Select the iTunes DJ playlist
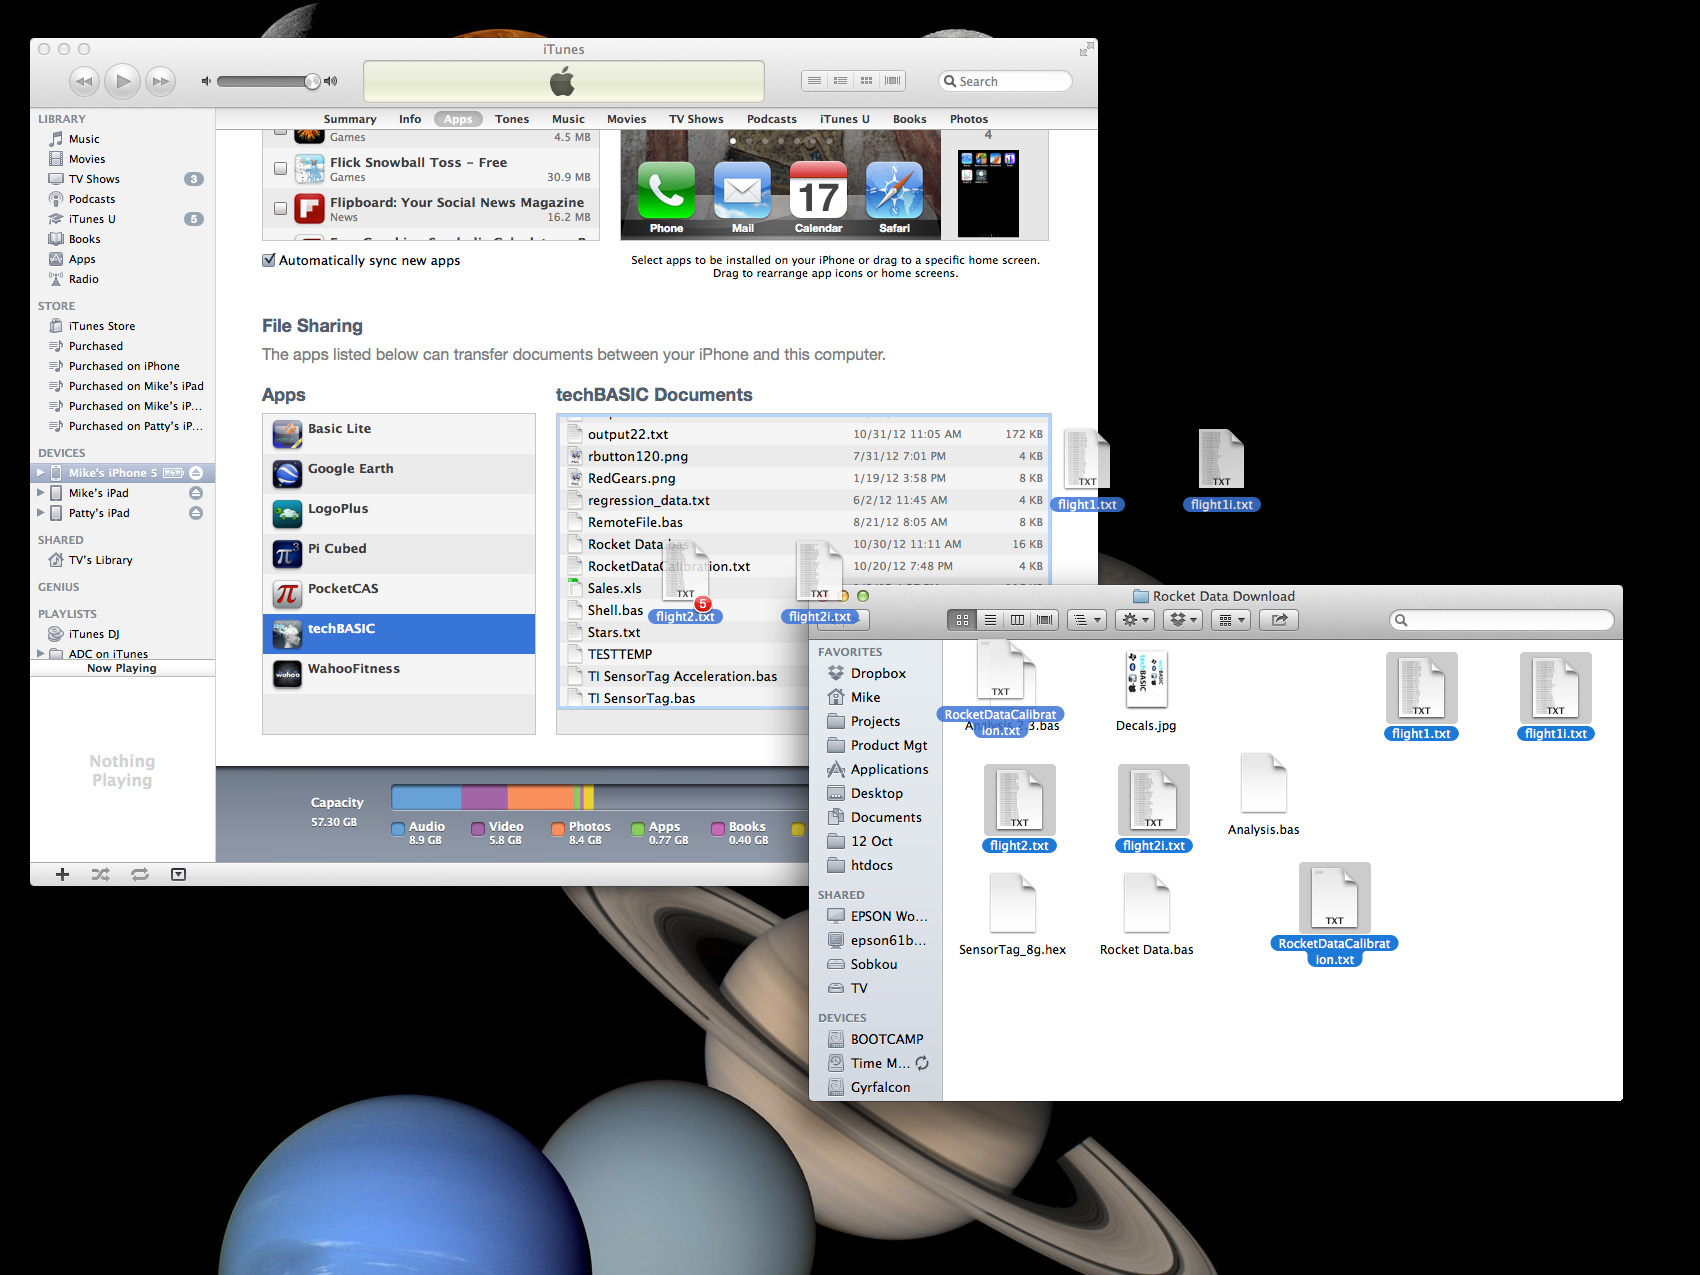 point(94,634)
